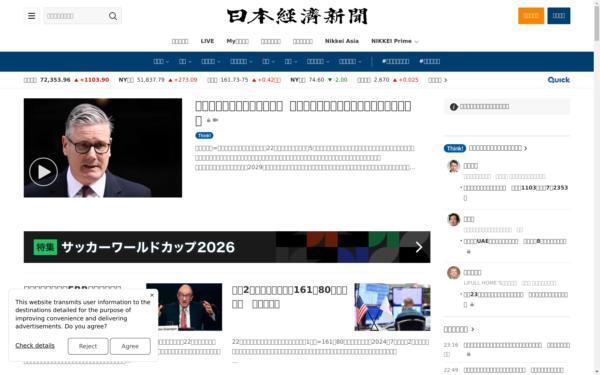
Task: Open the trading floor thumbnail with flags
Action: click(x=392, y=307)
